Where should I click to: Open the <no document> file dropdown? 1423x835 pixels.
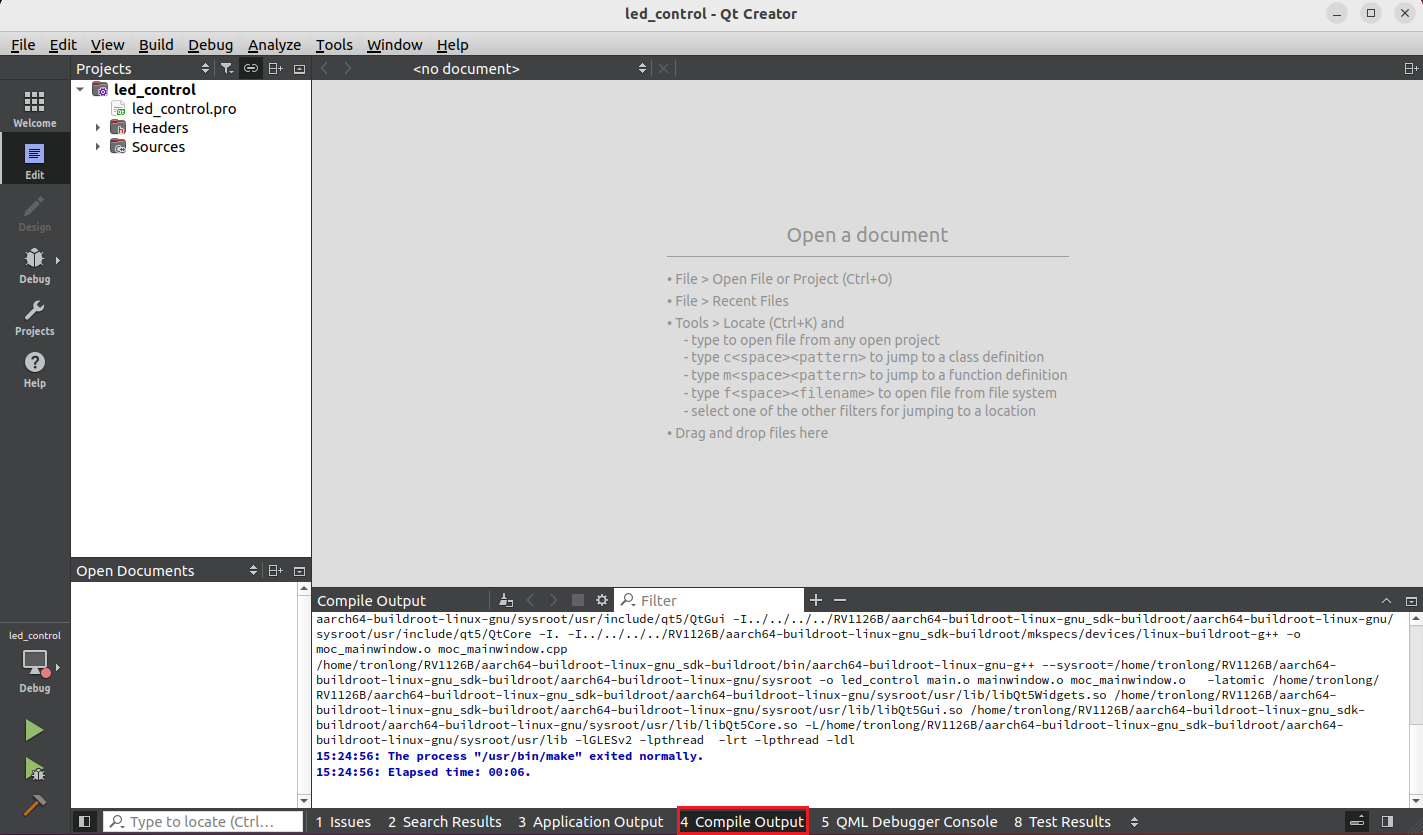(530, 68)
